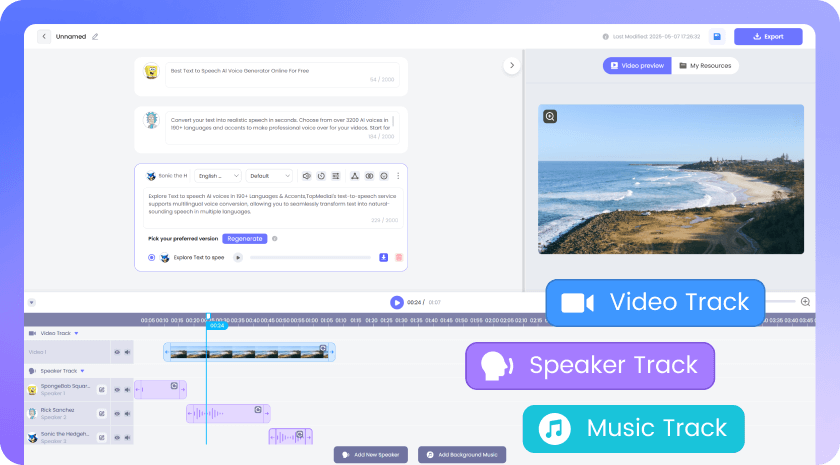Switch to My Resources tab
Viewport: 840px width, 465px height.
[705, 66]
